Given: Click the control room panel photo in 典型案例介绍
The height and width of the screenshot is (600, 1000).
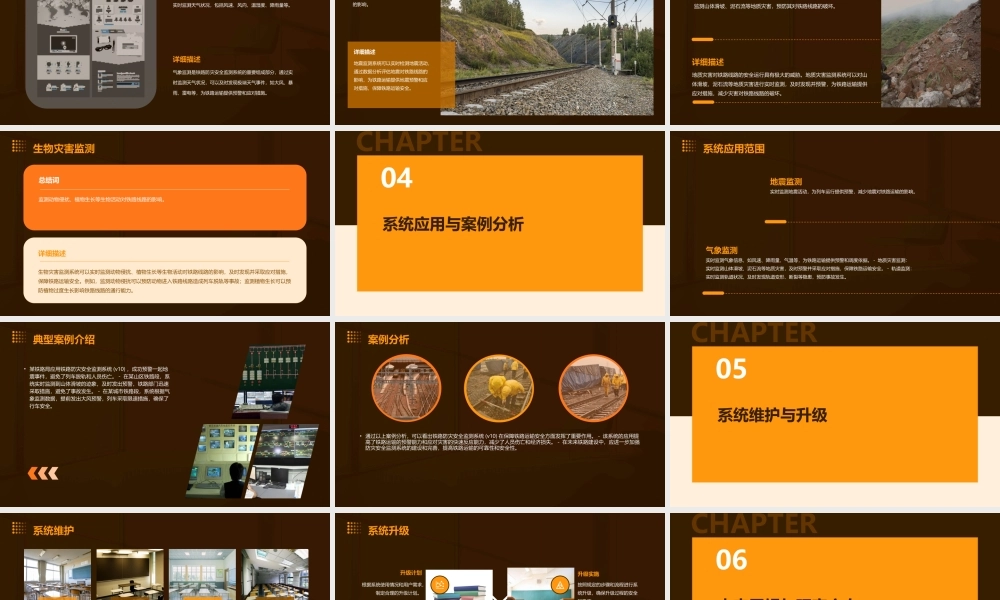Looking at the screenshot, I should point(269,382).
